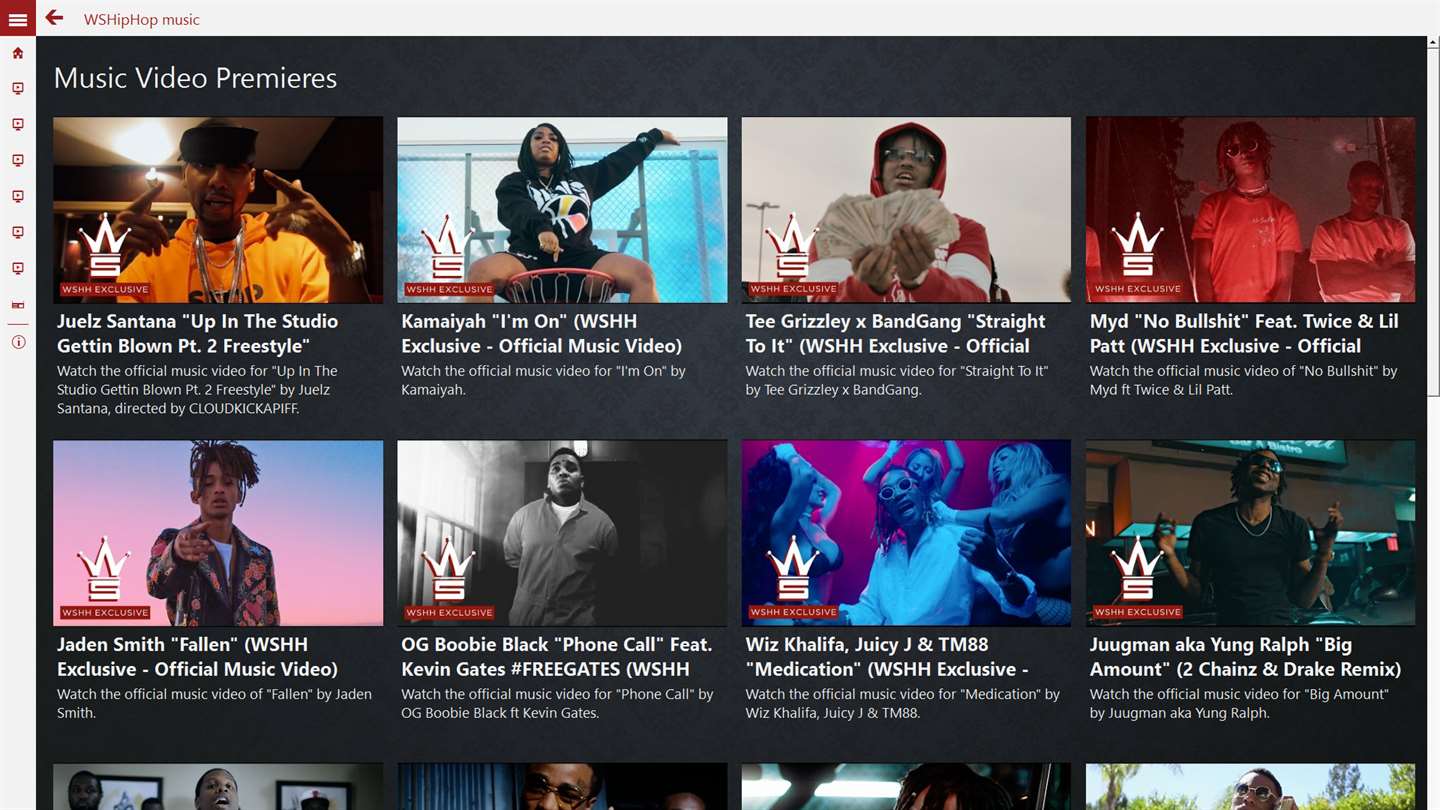Click description "Straight To It" by Tee Grizzley
The height and width of the screenshot is (810, 1440).
(897, 380)
